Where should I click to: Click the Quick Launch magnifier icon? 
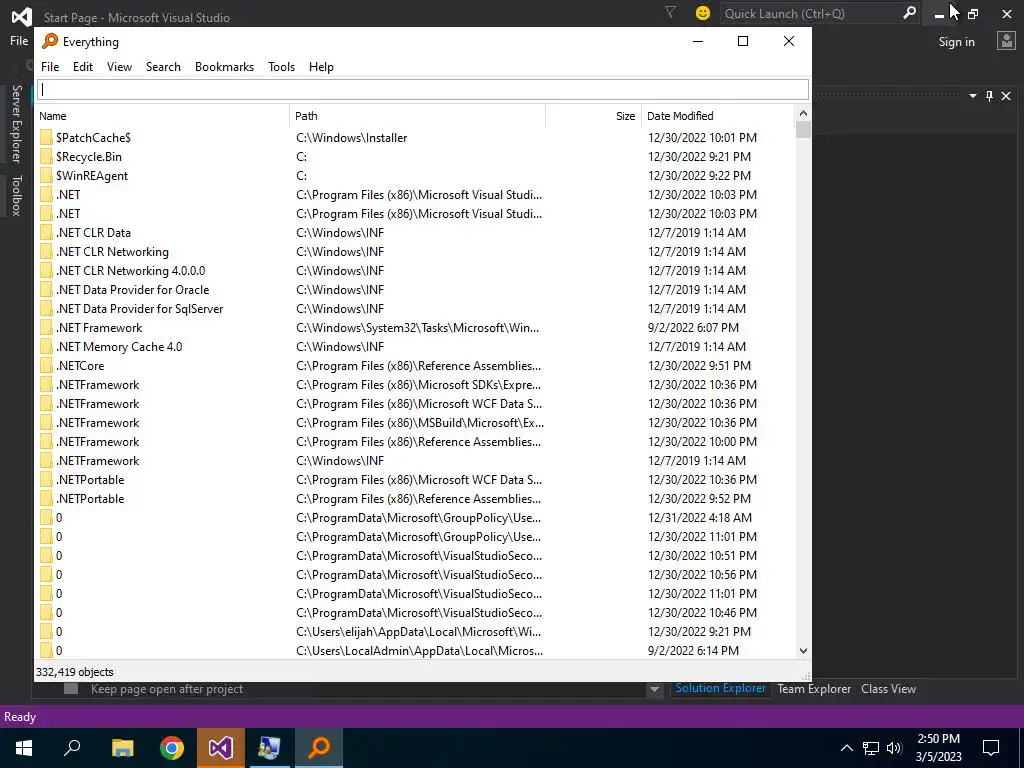point(909,12)
